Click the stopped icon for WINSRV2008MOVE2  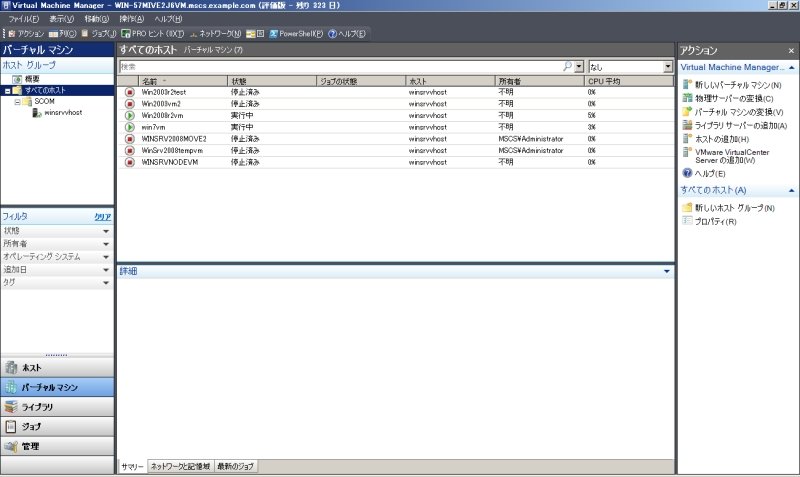pos(130,139)
